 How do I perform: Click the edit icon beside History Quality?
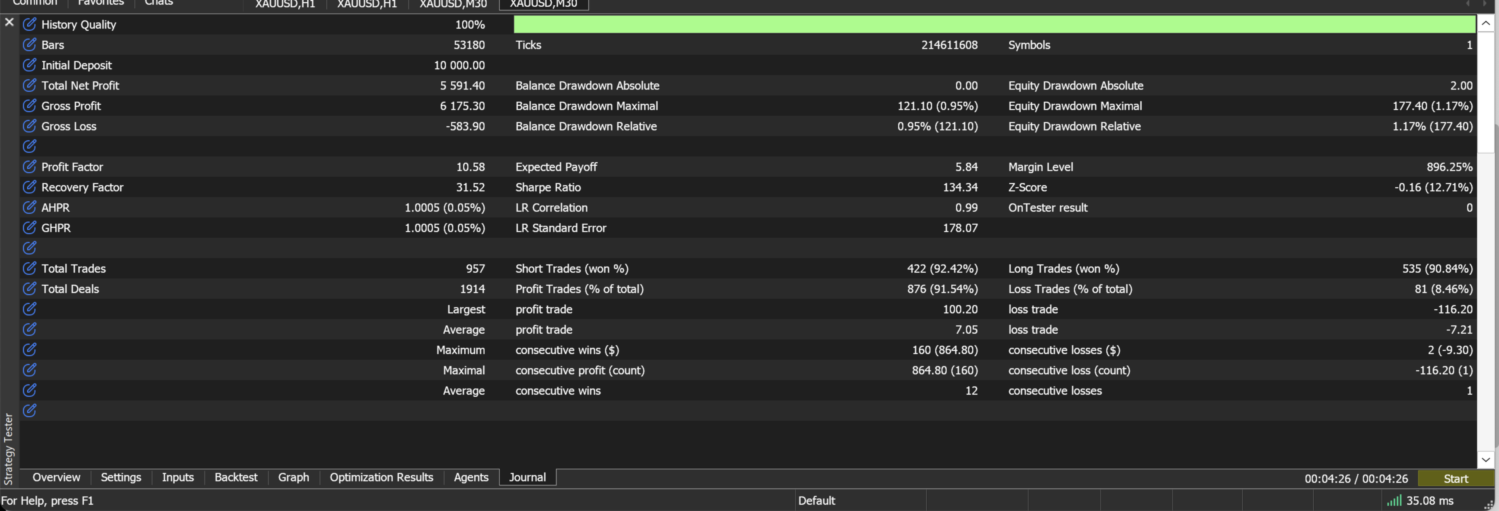tap(29, 24)
